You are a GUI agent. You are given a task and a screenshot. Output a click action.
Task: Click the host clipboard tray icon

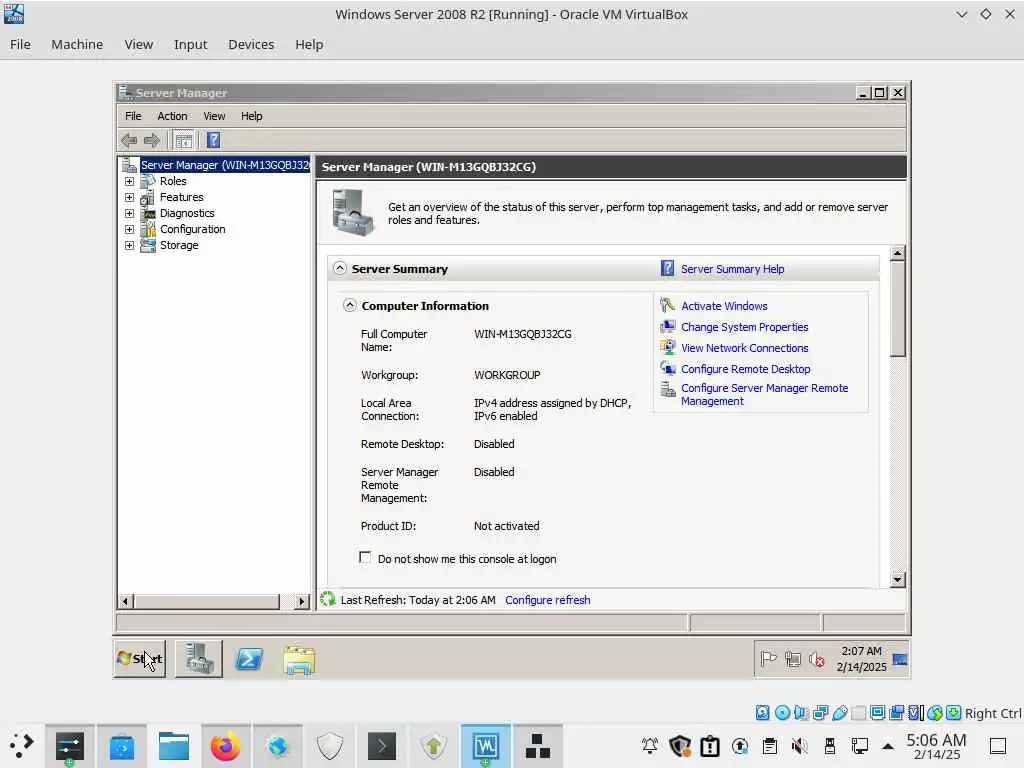point(770,746)
